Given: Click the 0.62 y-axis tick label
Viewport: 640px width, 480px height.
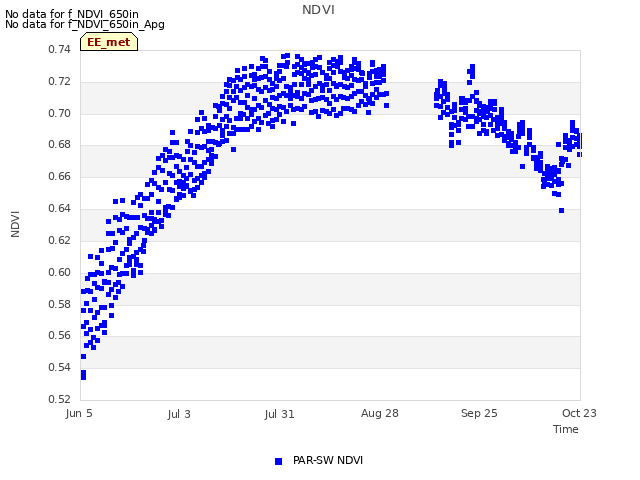Looking at the screenshot, I should [60, 240].
